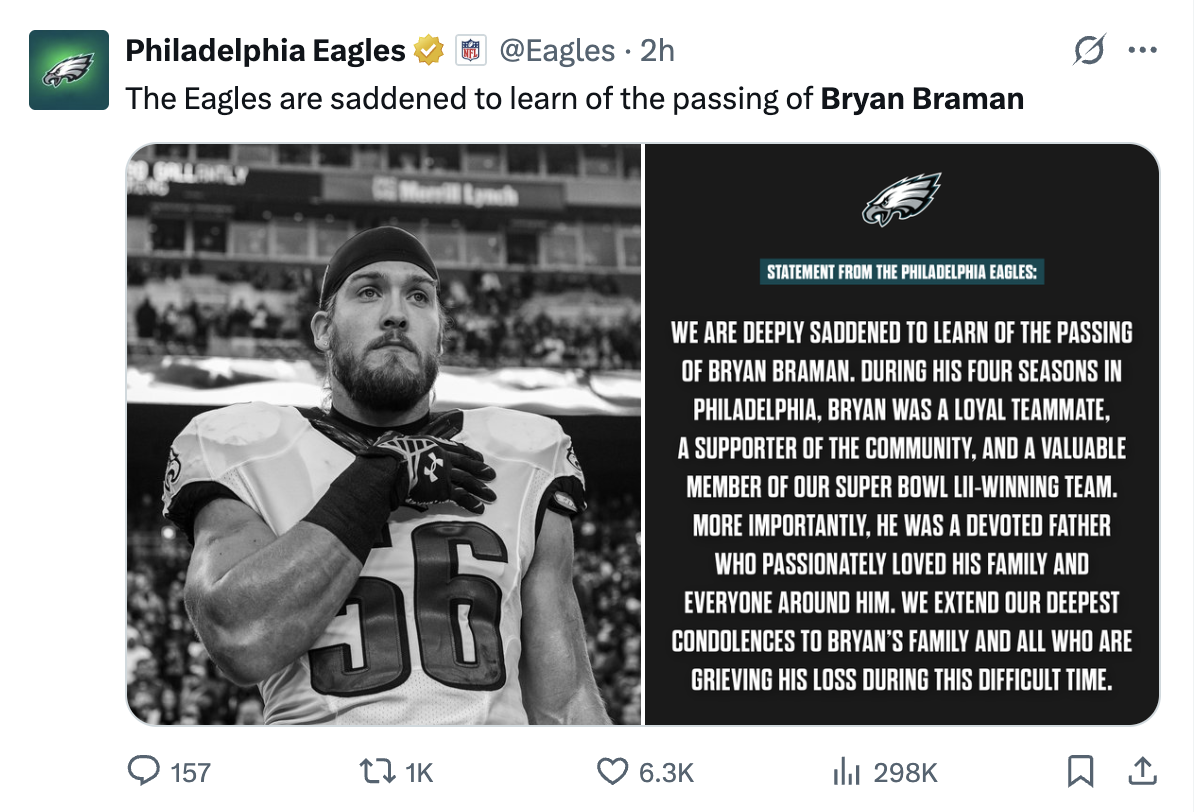The height and width of the screenshot is (812, 1194).
Task: Open view analytics bar chart icon
Action: (847, 771)
